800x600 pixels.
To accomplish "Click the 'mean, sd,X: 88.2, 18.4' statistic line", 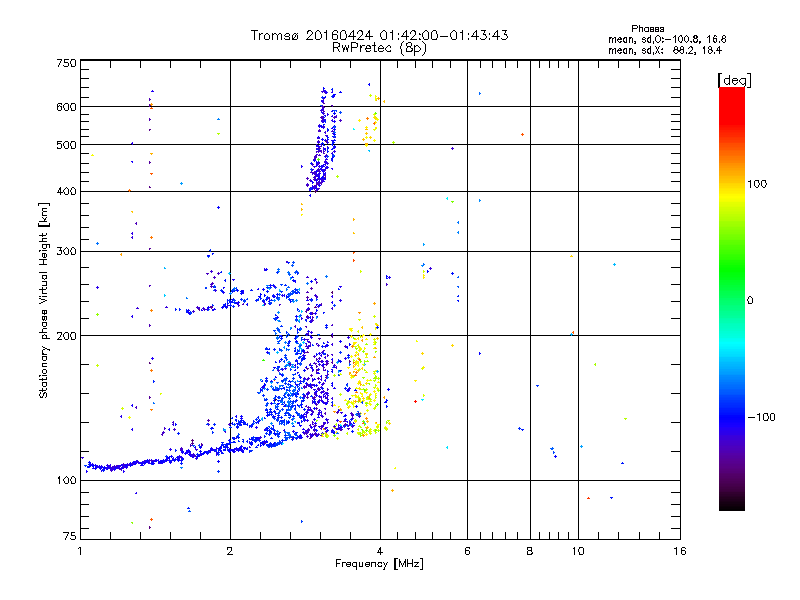I will pos(665,51).
